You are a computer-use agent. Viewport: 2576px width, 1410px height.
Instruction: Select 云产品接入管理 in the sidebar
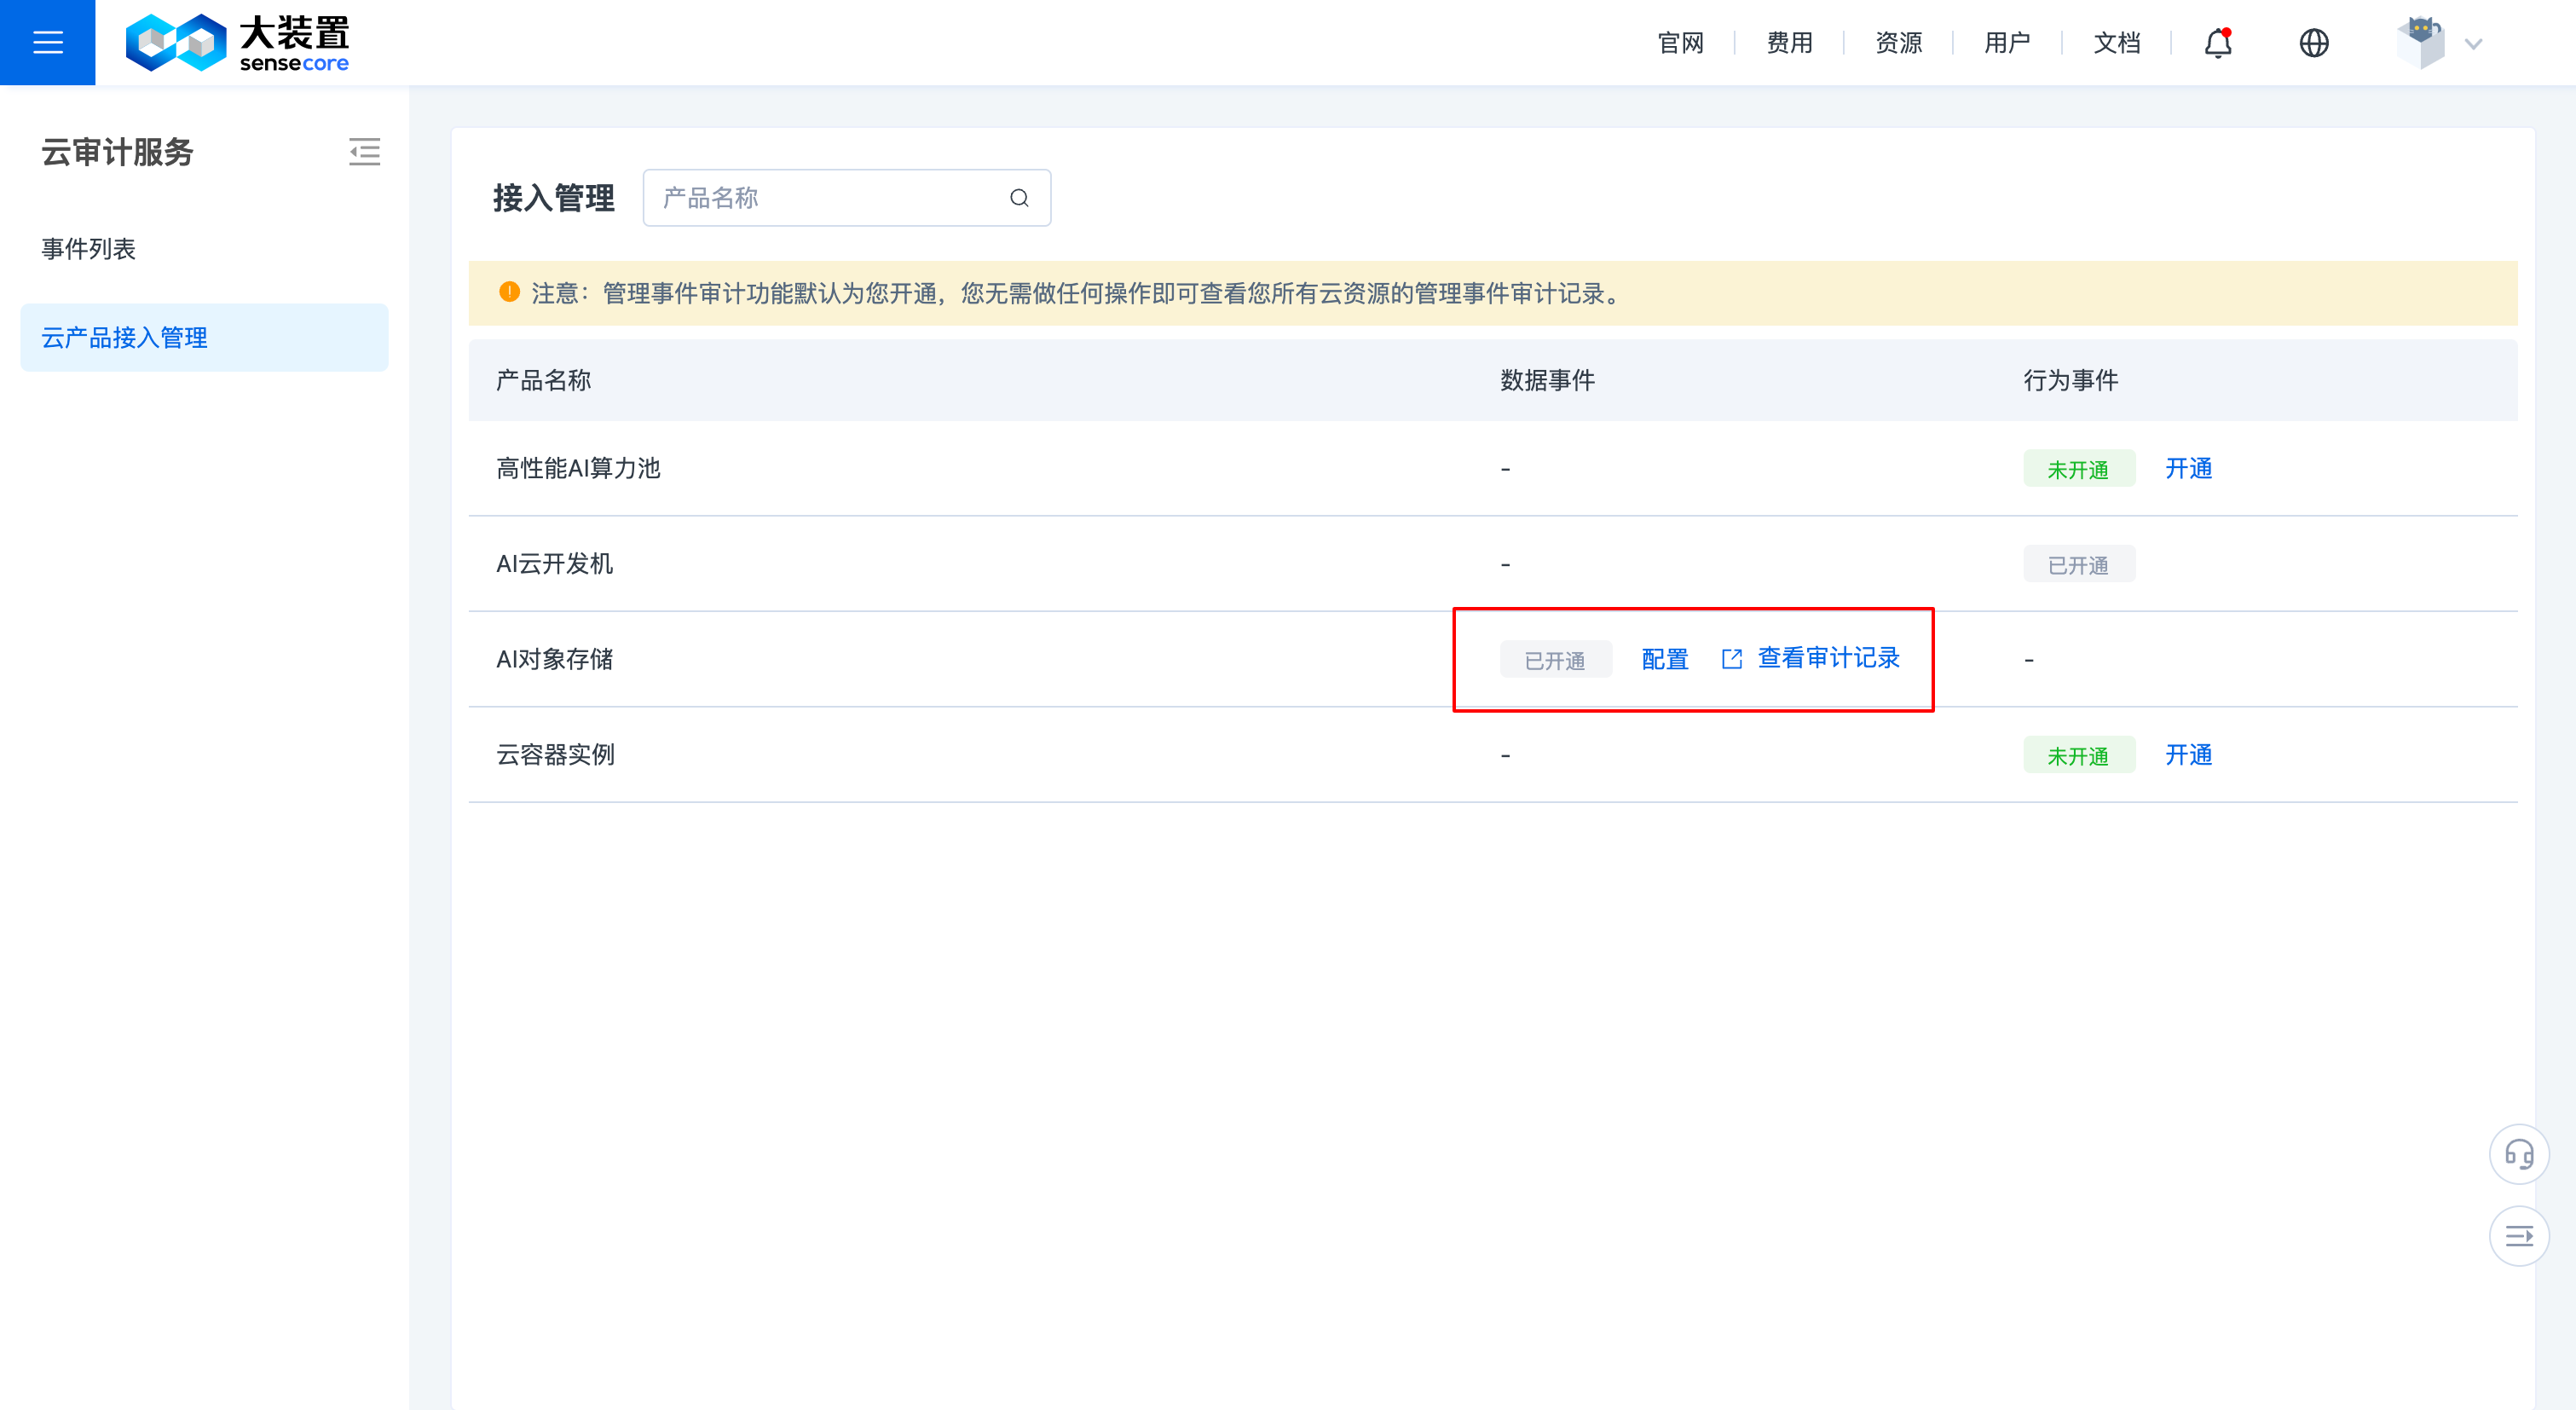click(x=204, y=338)
